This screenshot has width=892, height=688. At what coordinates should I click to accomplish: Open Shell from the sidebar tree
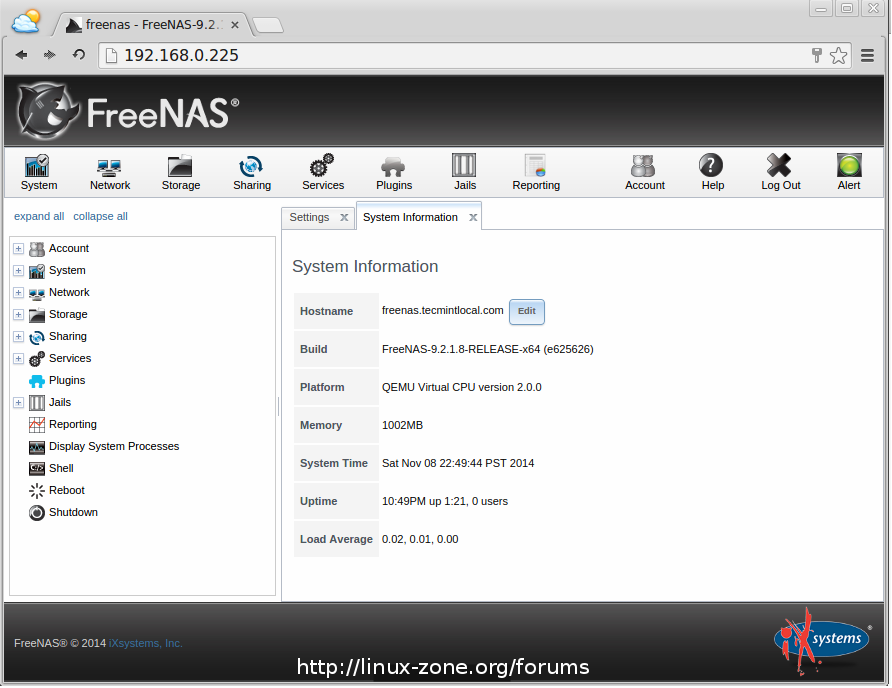click(61, 468)
